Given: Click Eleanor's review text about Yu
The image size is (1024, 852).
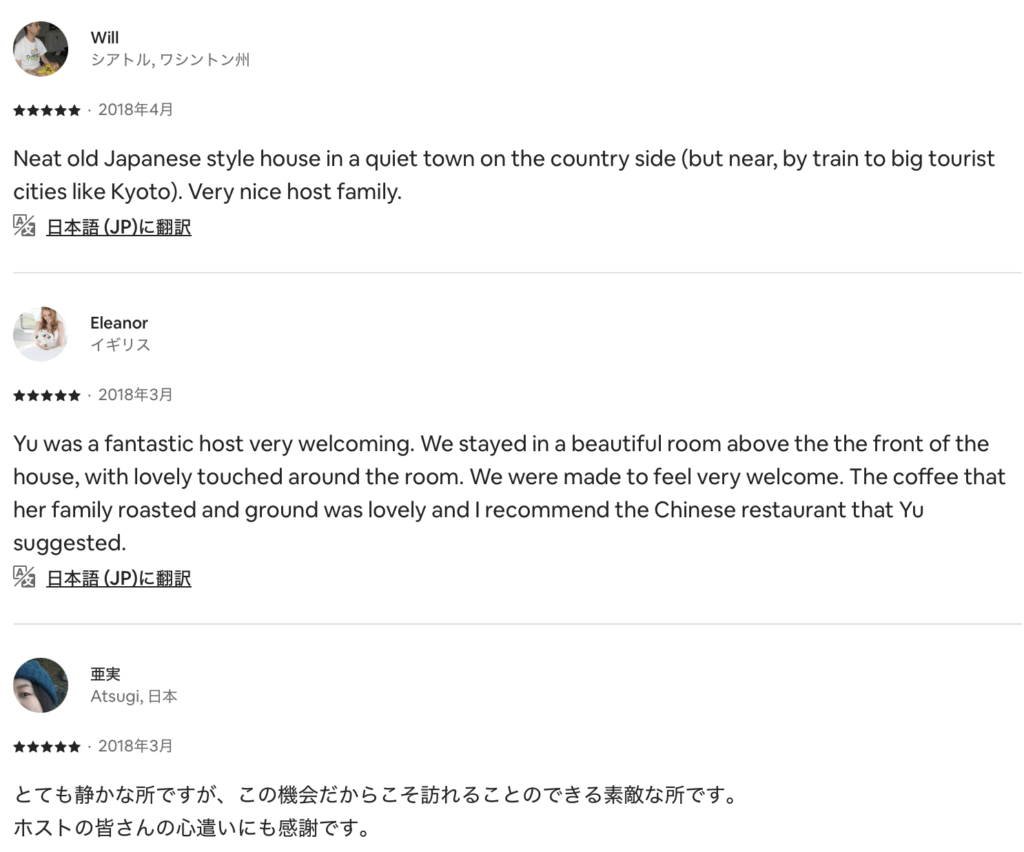Looking at the screenshot, I should point(508,493).
